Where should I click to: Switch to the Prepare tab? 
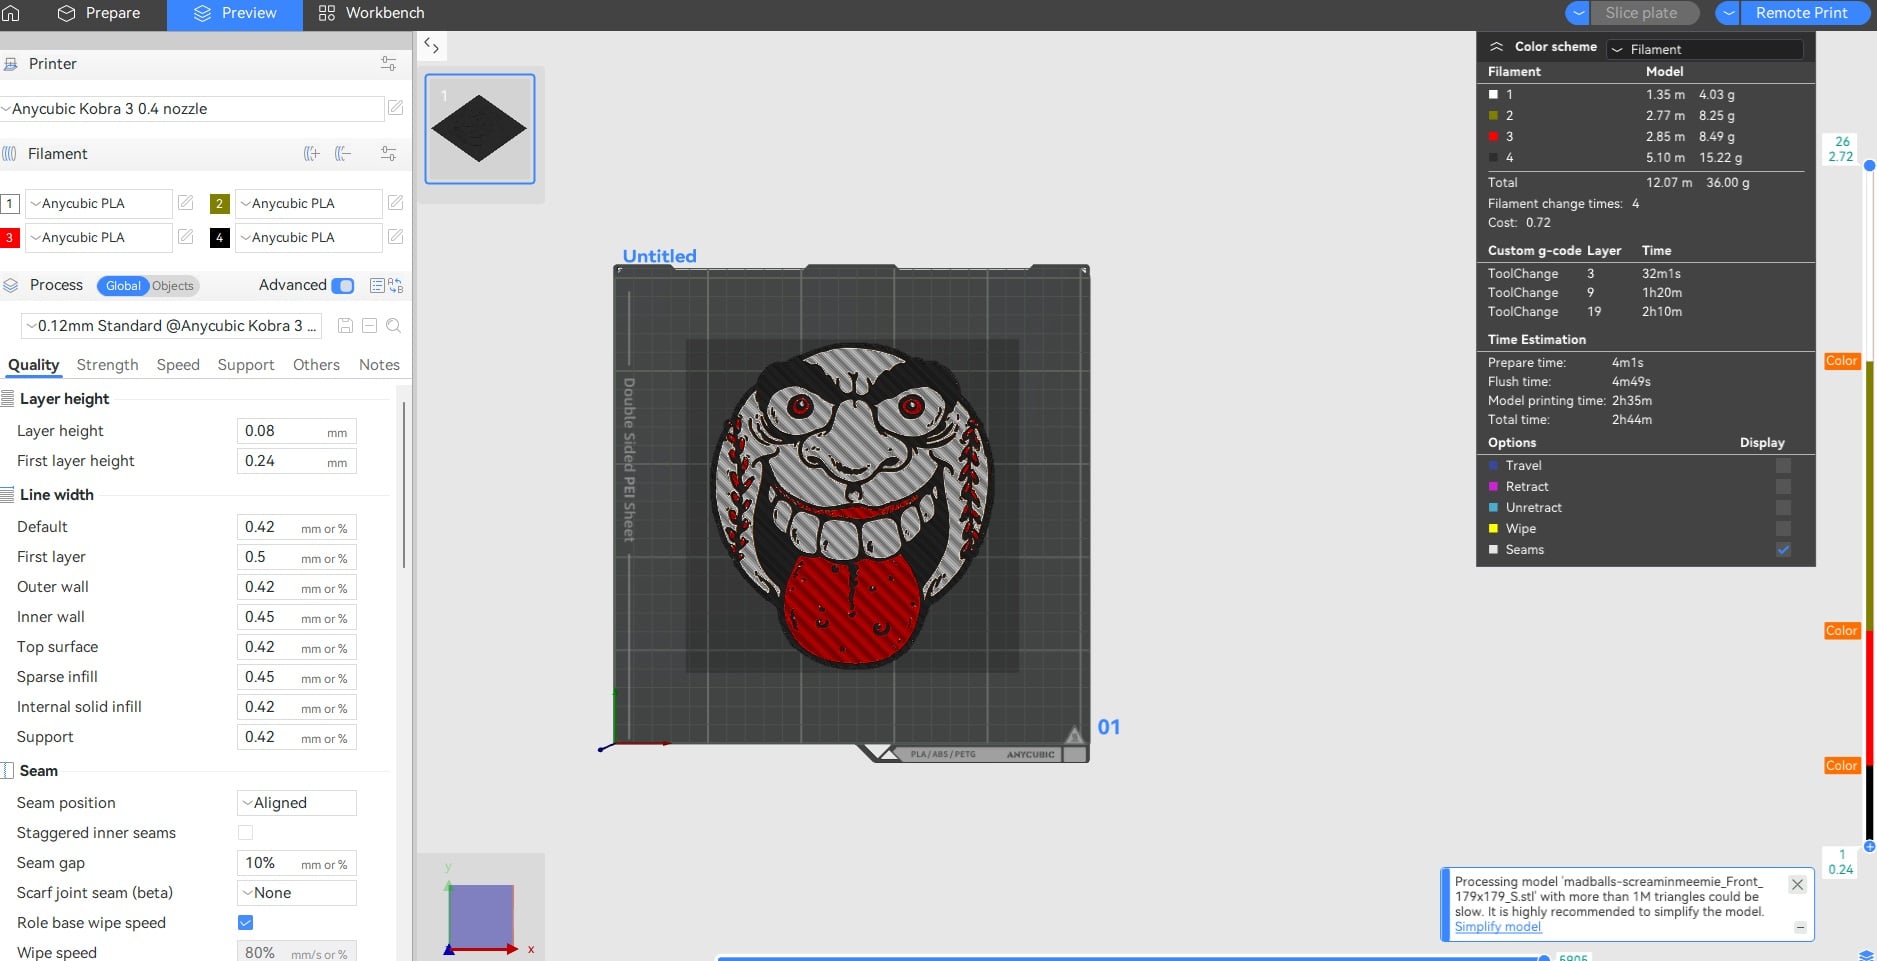(x=99, y=13)
